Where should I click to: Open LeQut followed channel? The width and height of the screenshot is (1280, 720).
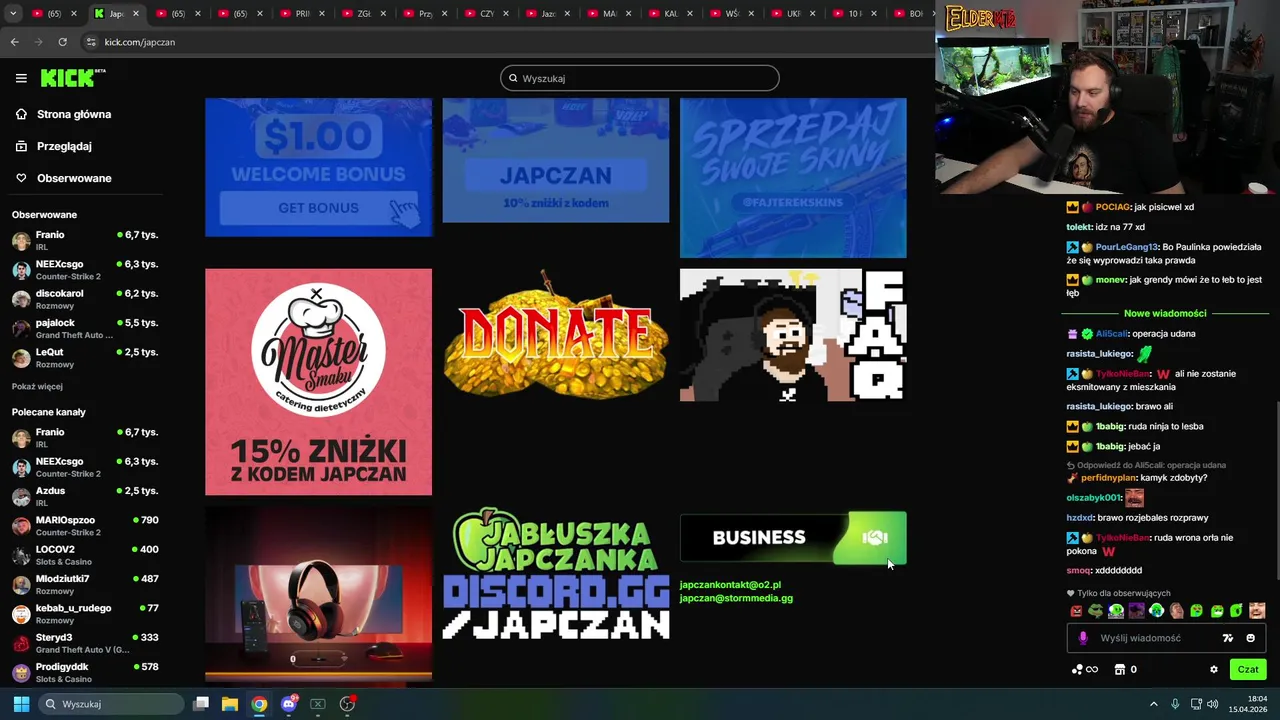85,357
